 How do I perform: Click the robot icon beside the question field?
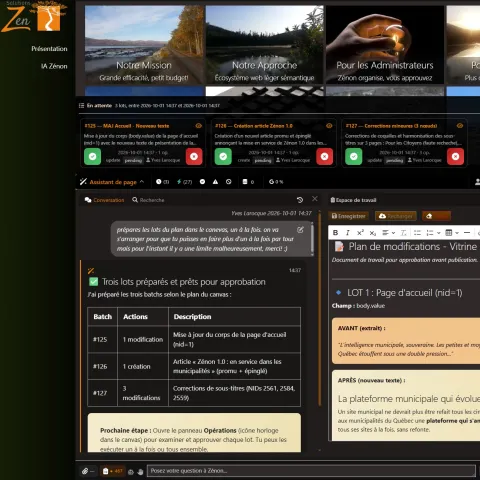(131, 472)
